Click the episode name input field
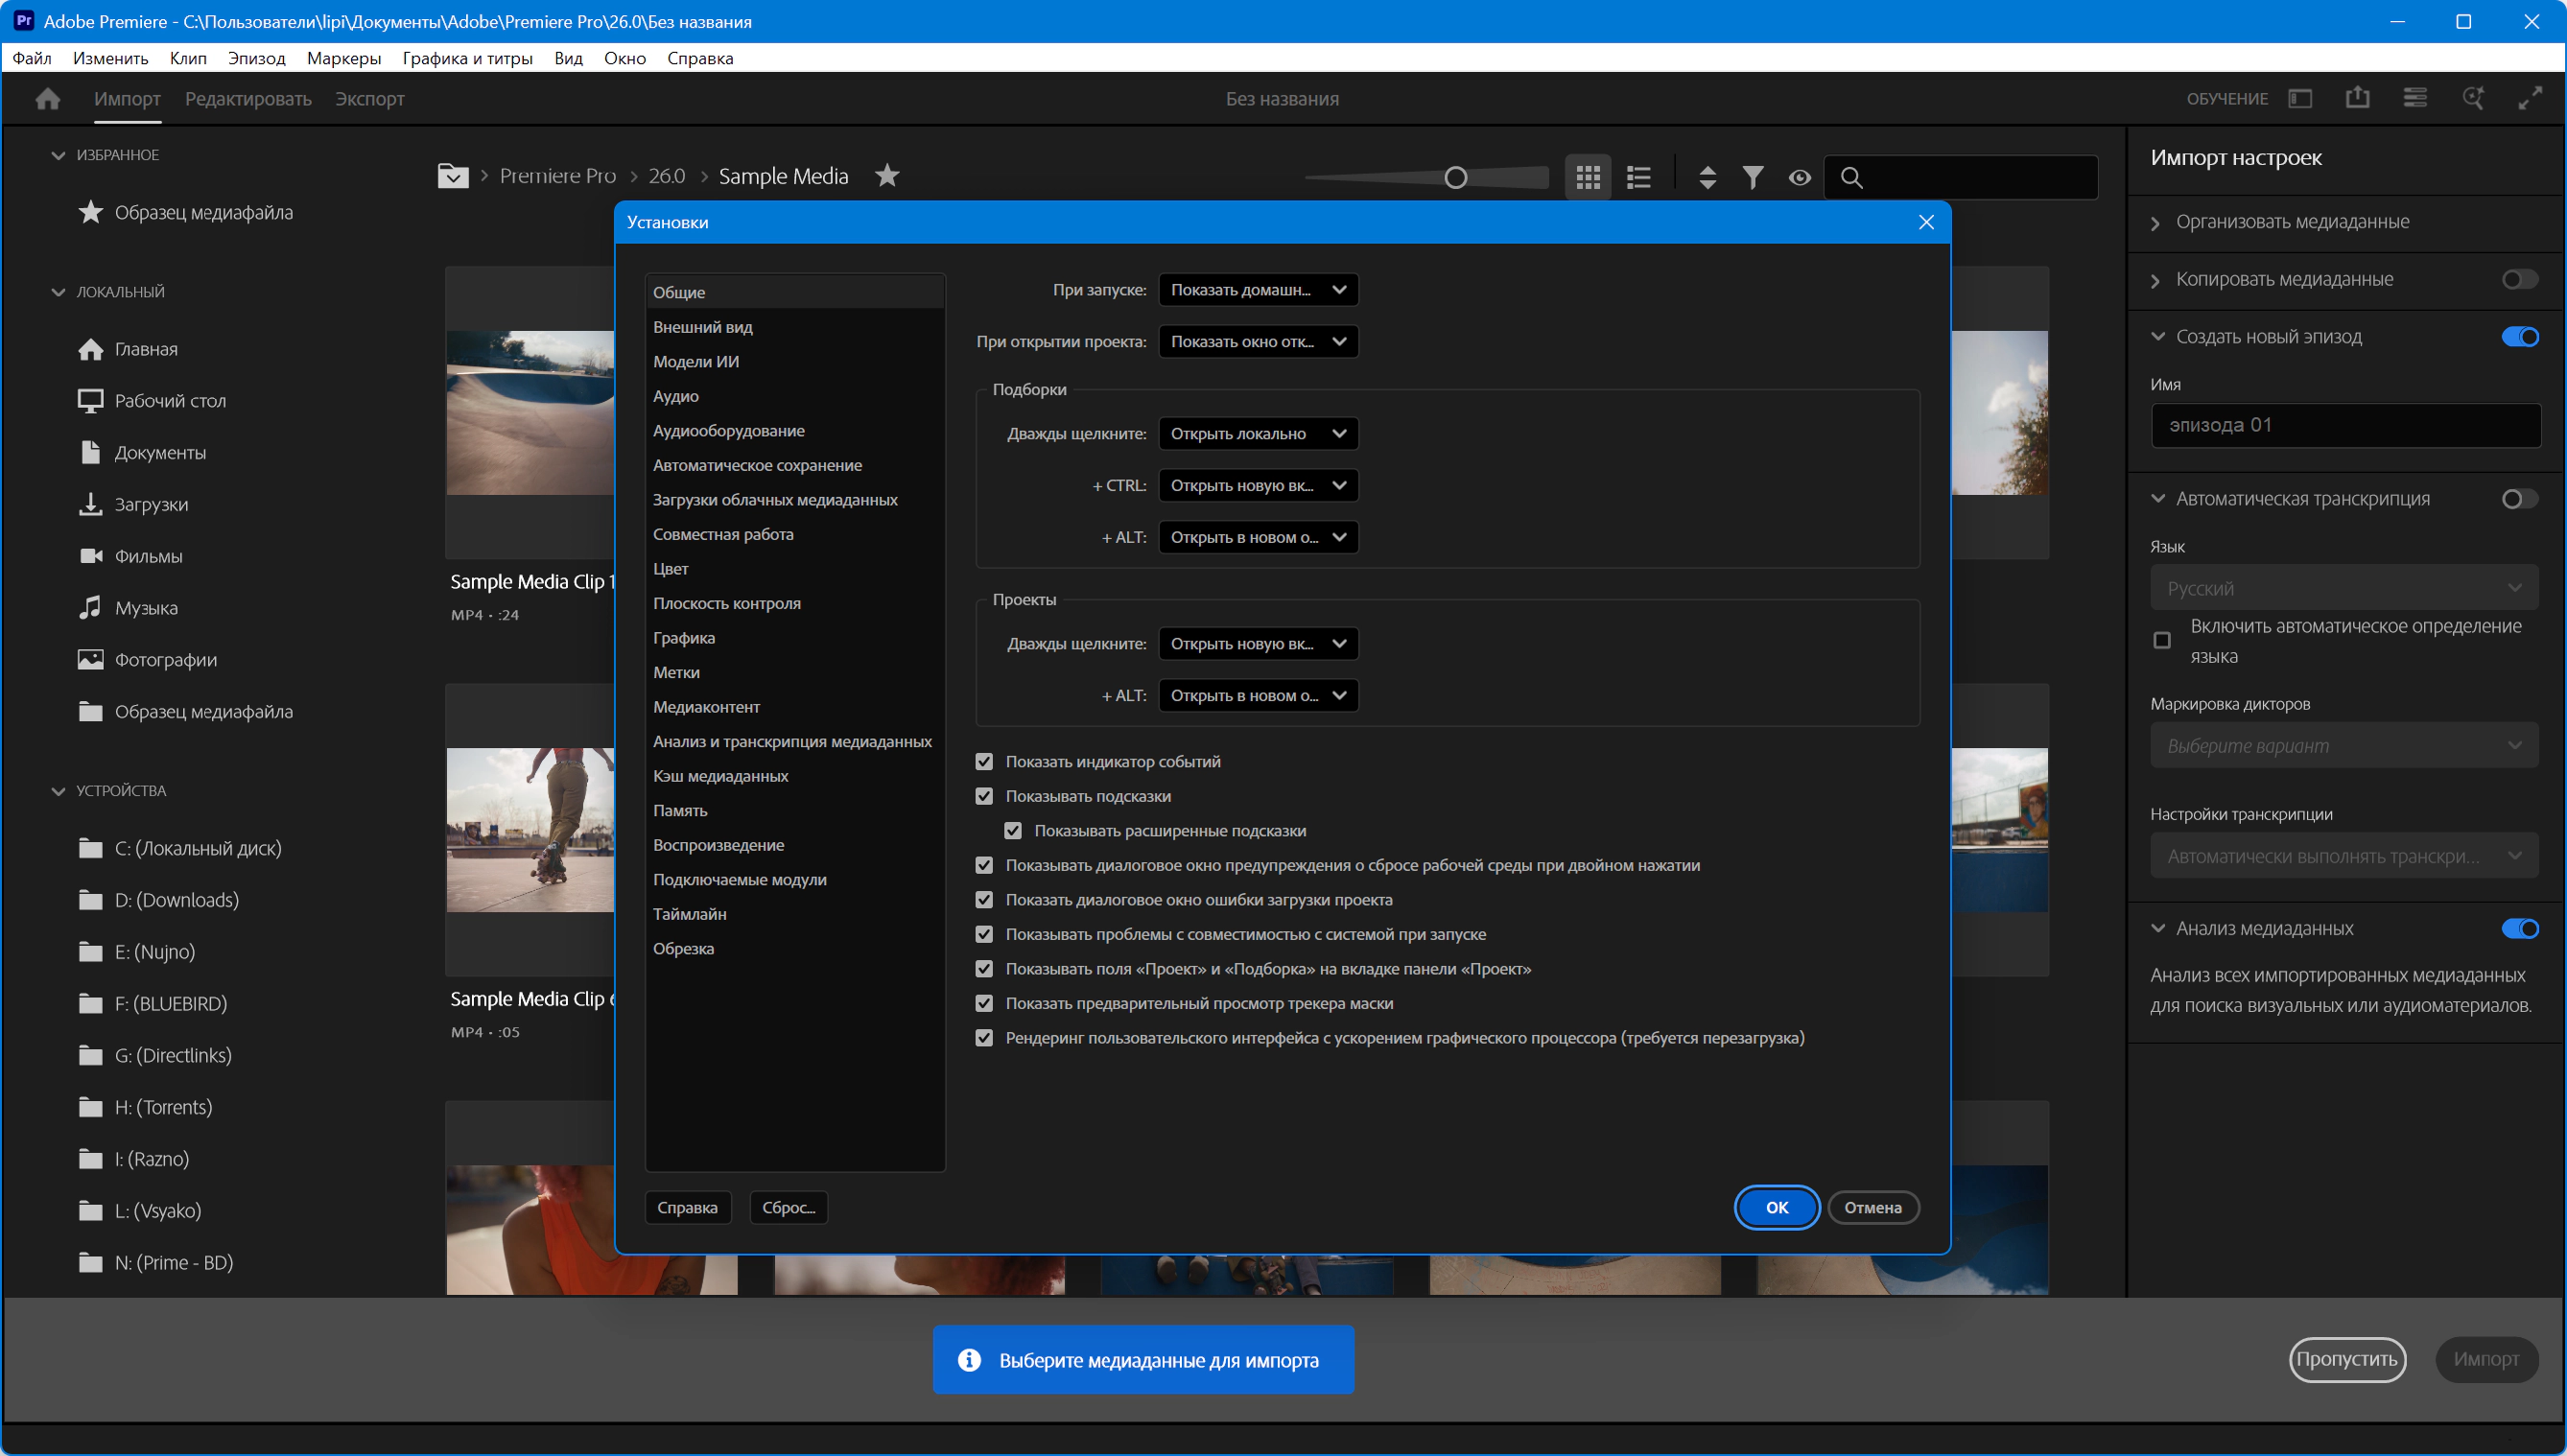Screen dimensions: 2567x1456 point(2344,425)
